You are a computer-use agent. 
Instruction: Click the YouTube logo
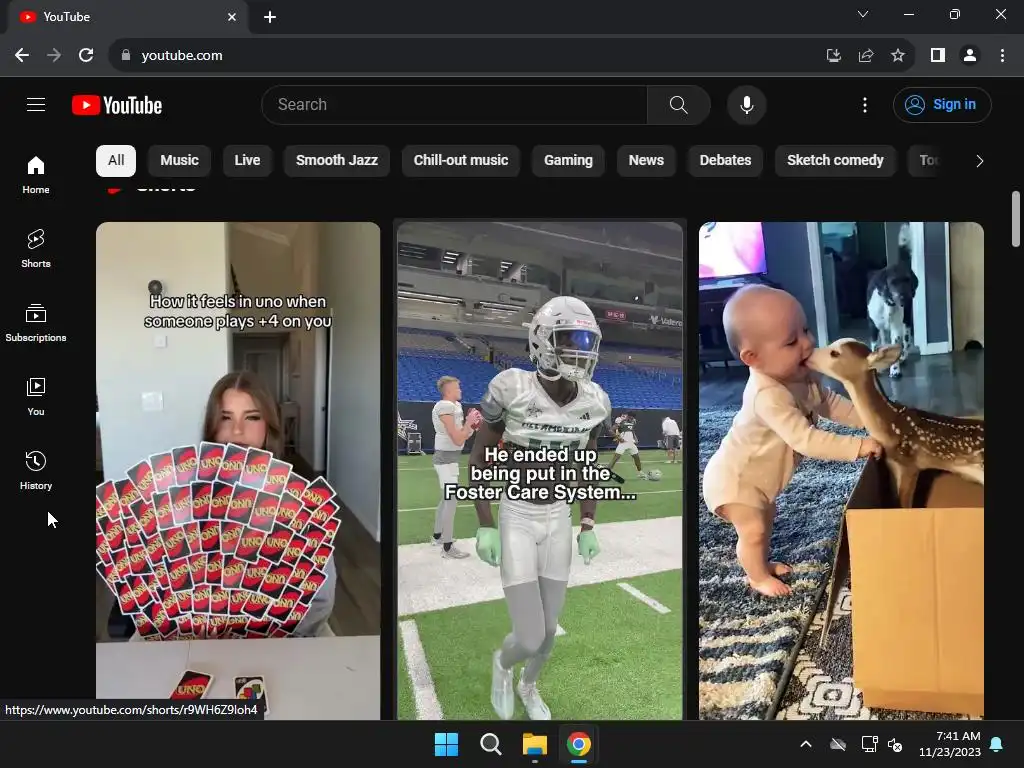tap(117, 105)
